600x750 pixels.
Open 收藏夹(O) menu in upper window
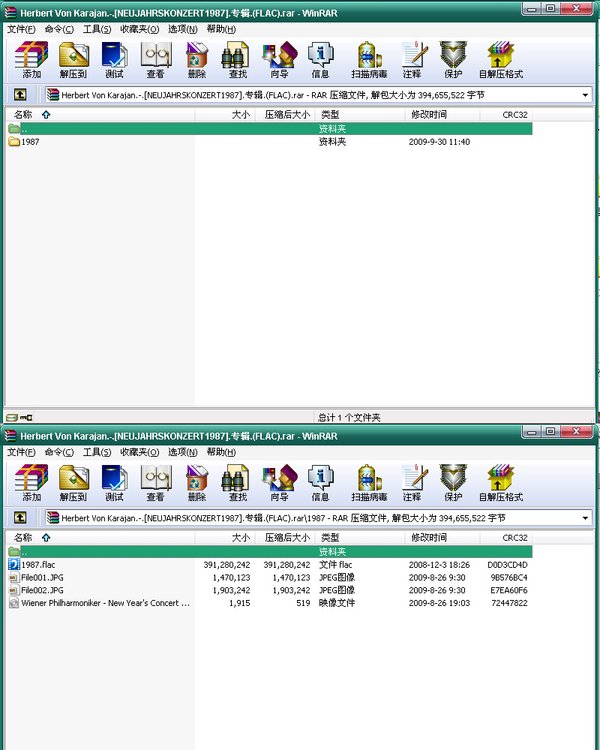pyautogui.click(x=139, y=29)
